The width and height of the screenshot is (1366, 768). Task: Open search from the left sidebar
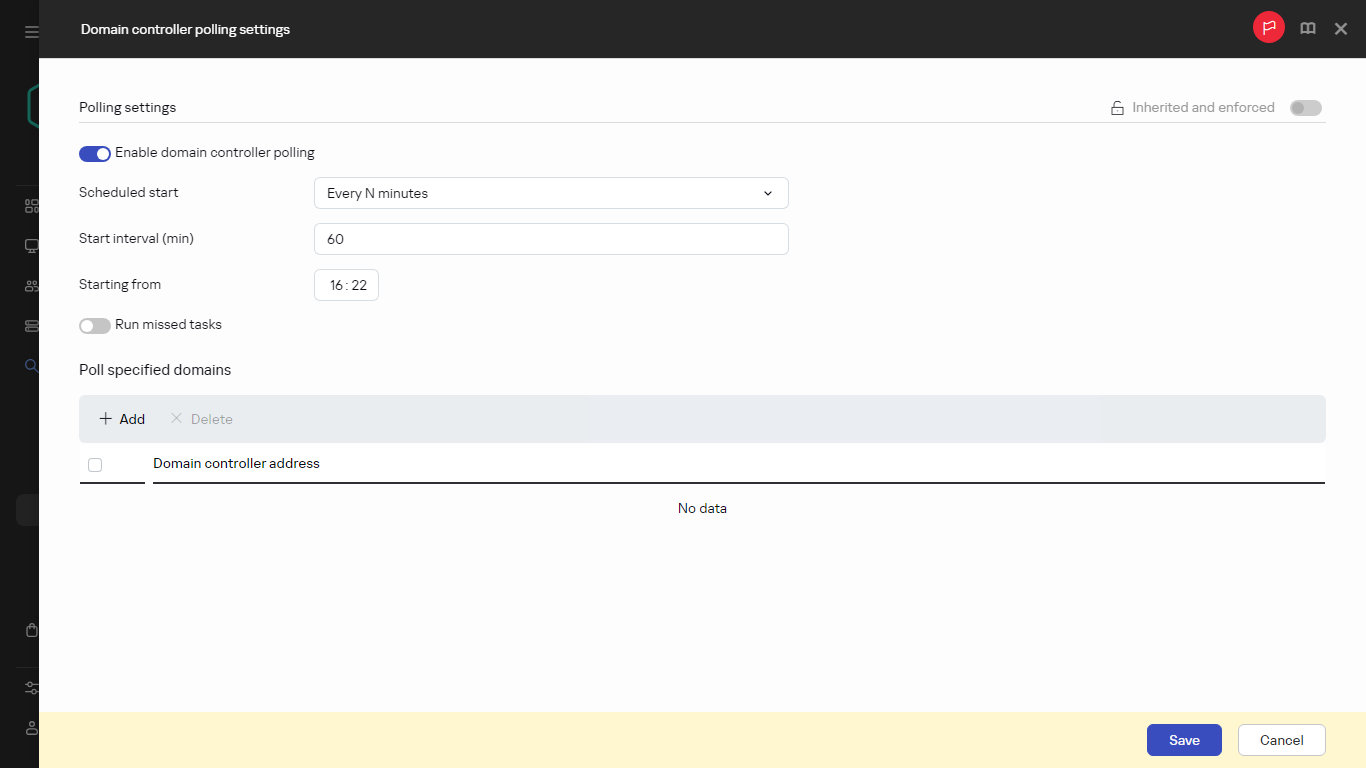pyautogui.click(x=30, y=365)
